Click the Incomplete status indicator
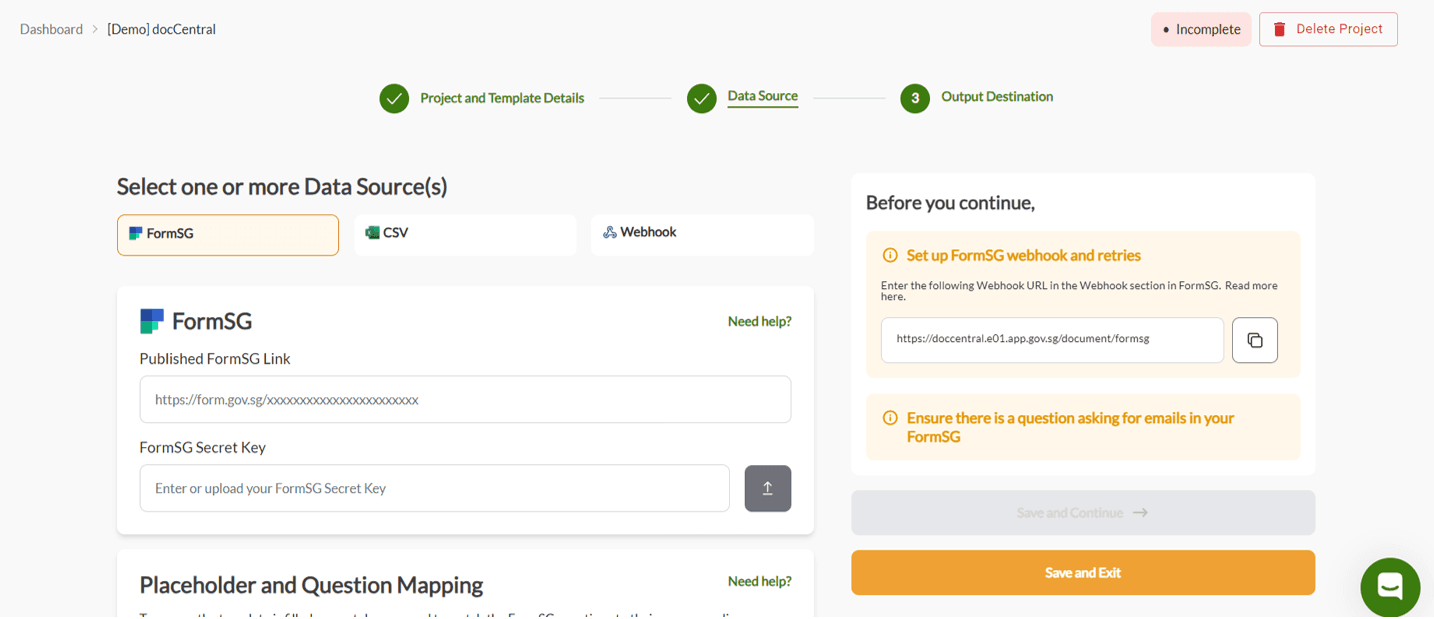 pyautogui.click(x=1201, y=29)
